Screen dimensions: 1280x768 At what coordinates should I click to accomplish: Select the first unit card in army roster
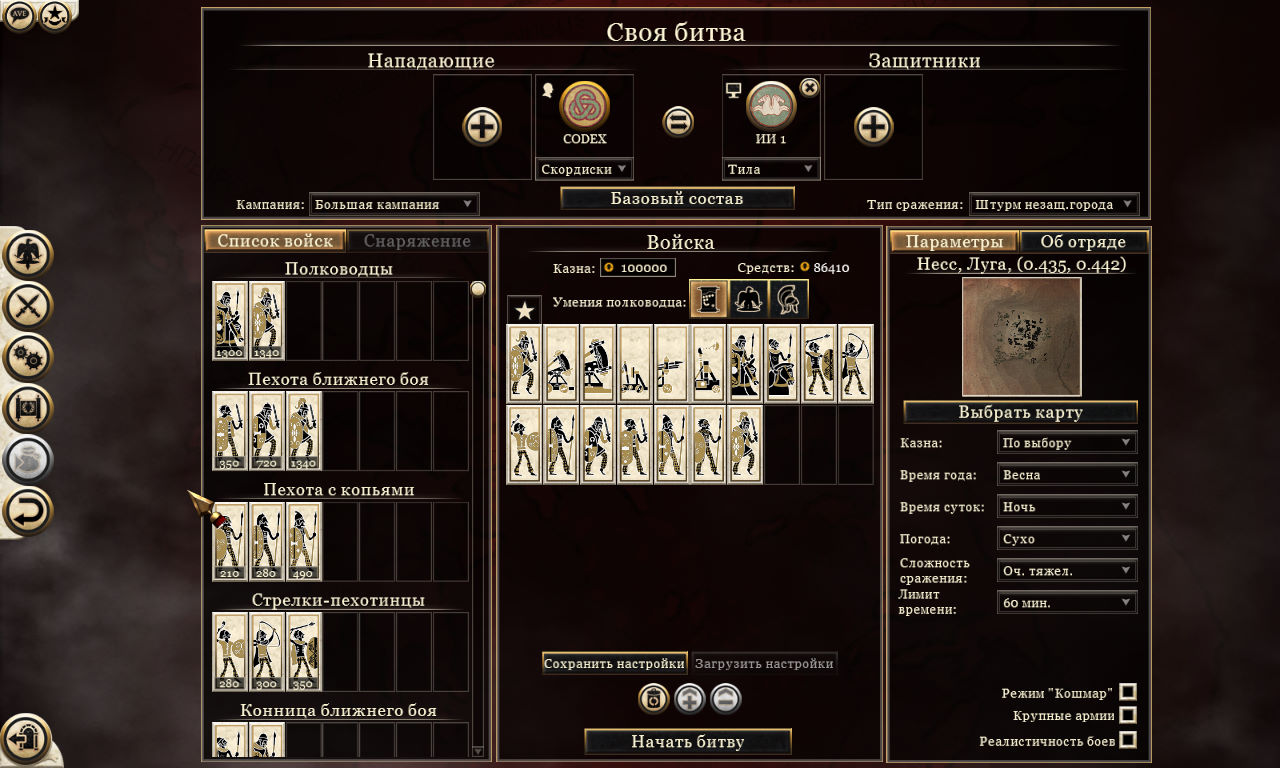(525, 364)
